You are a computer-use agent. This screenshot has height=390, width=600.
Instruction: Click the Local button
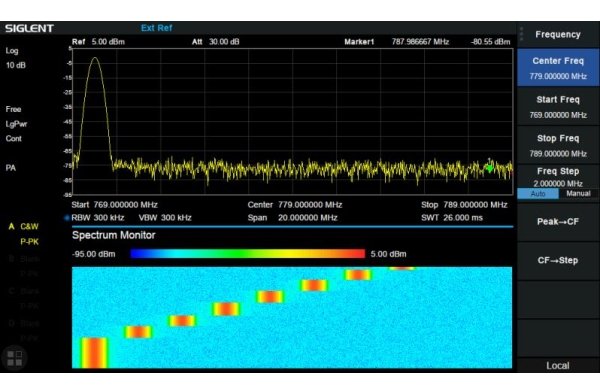tap(558, 366)
